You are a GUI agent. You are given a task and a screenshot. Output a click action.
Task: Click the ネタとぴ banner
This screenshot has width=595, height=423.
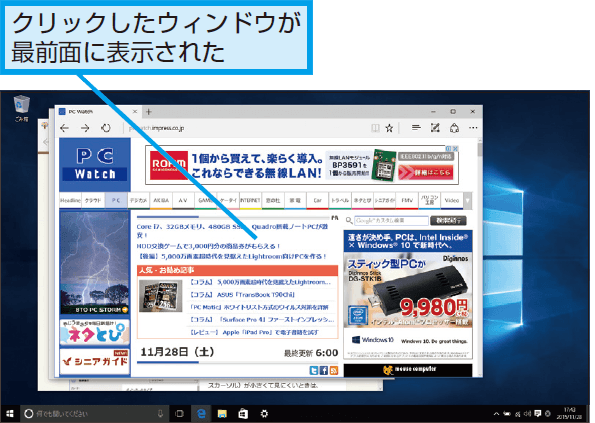click(x=94, y=332)
